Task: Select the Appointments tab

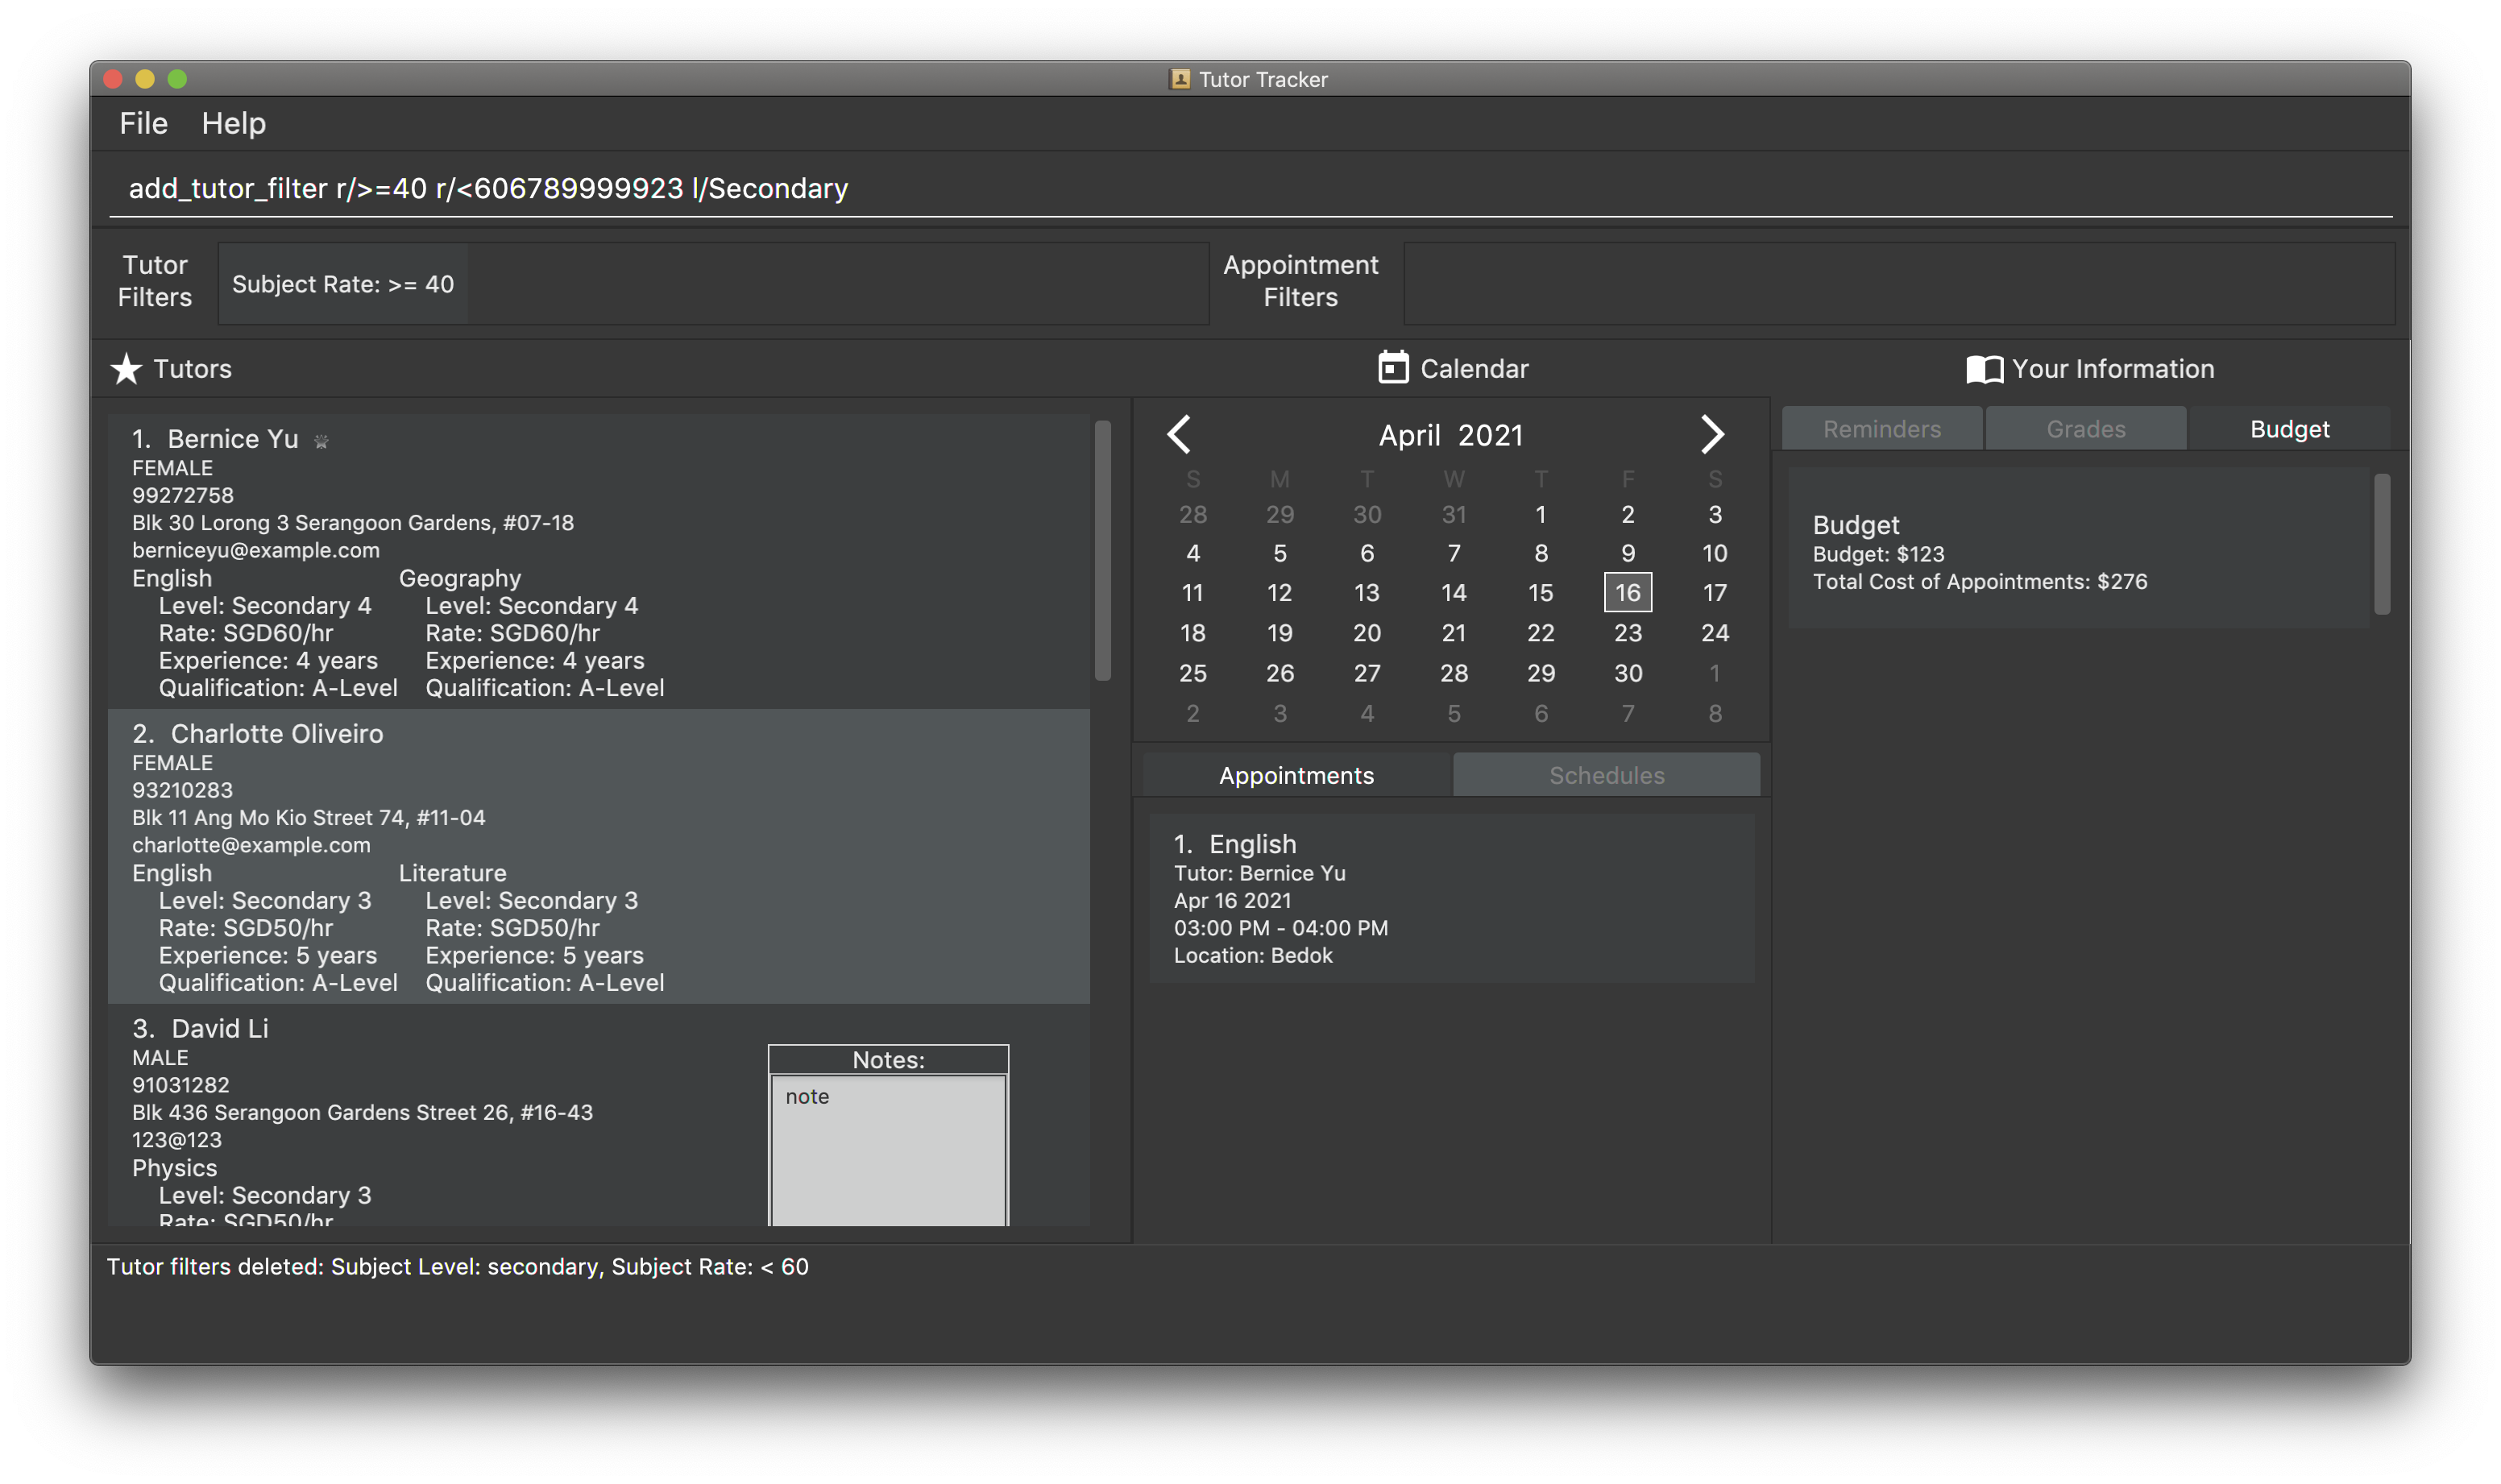Action: [x=1296, y=775]
